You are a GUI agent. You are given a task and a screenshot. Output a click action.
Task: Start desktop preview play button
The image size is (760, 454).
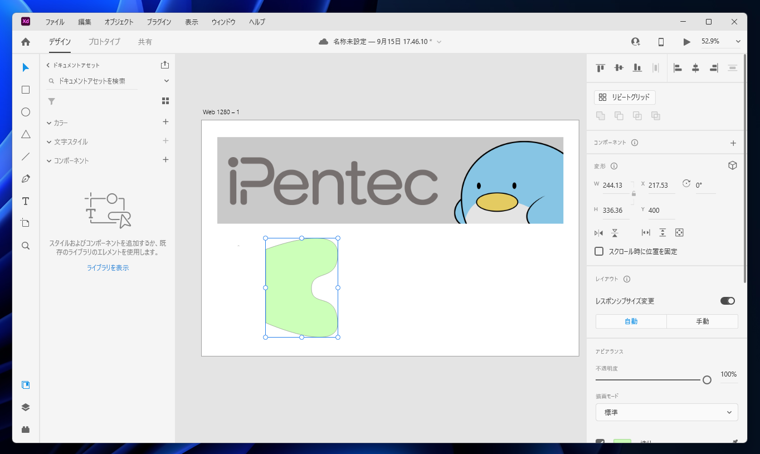pyautogui.click(x=686, y=42)
